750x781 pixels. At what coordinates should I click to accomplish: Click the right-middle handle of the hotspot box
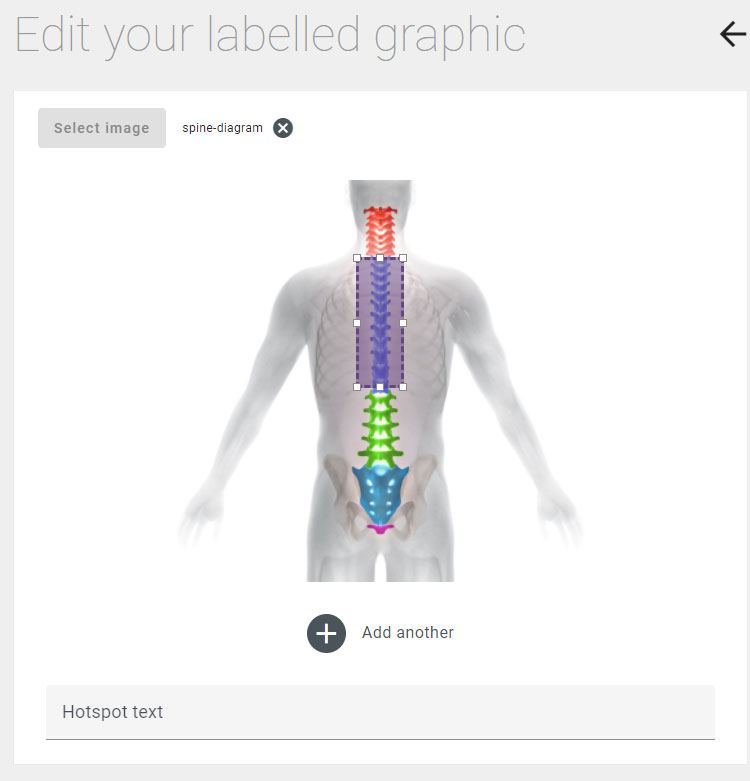tap(403, 323)
